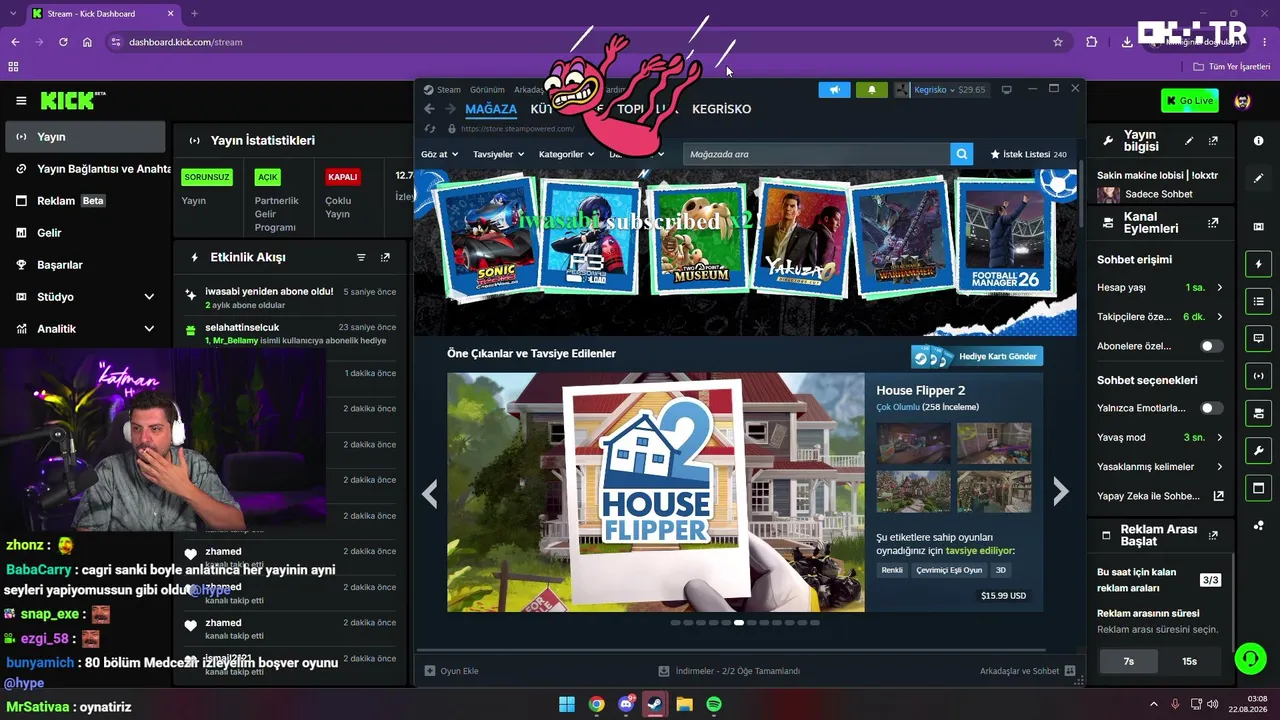This screenshot has width=1280, height=720.
Task: Click the chat bubble icon in Kick's right rail
Action: [1258, 339]
